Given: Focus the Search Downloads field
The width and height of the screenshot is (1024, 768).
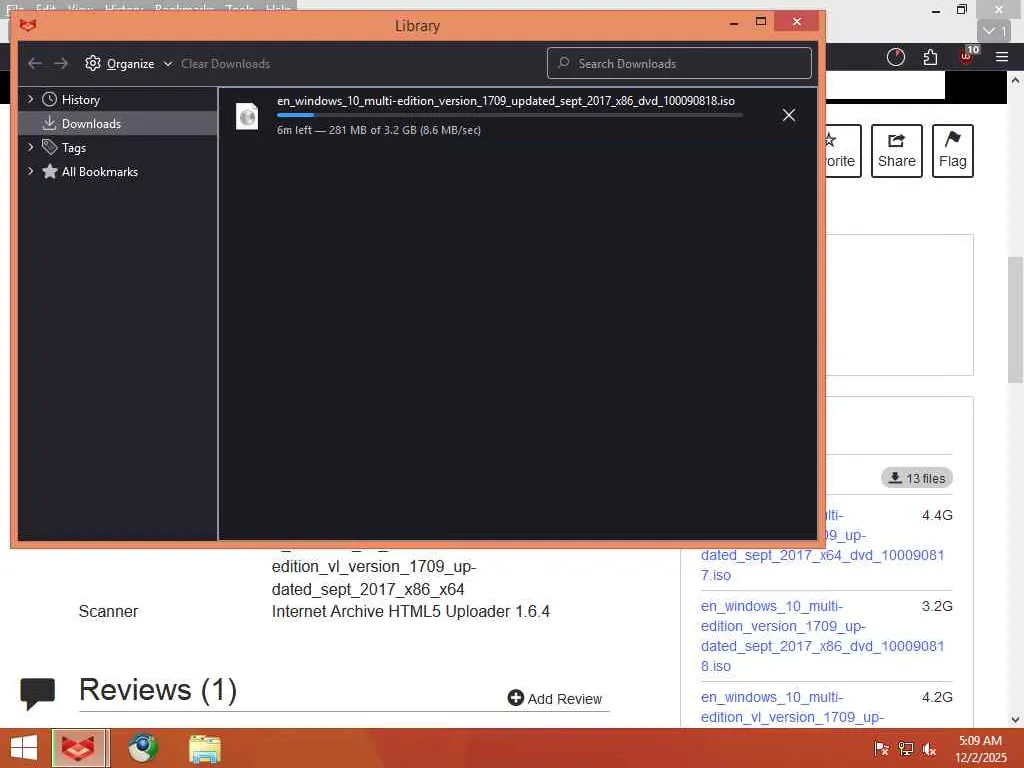Looking at the screenshot, I should 679,63.
